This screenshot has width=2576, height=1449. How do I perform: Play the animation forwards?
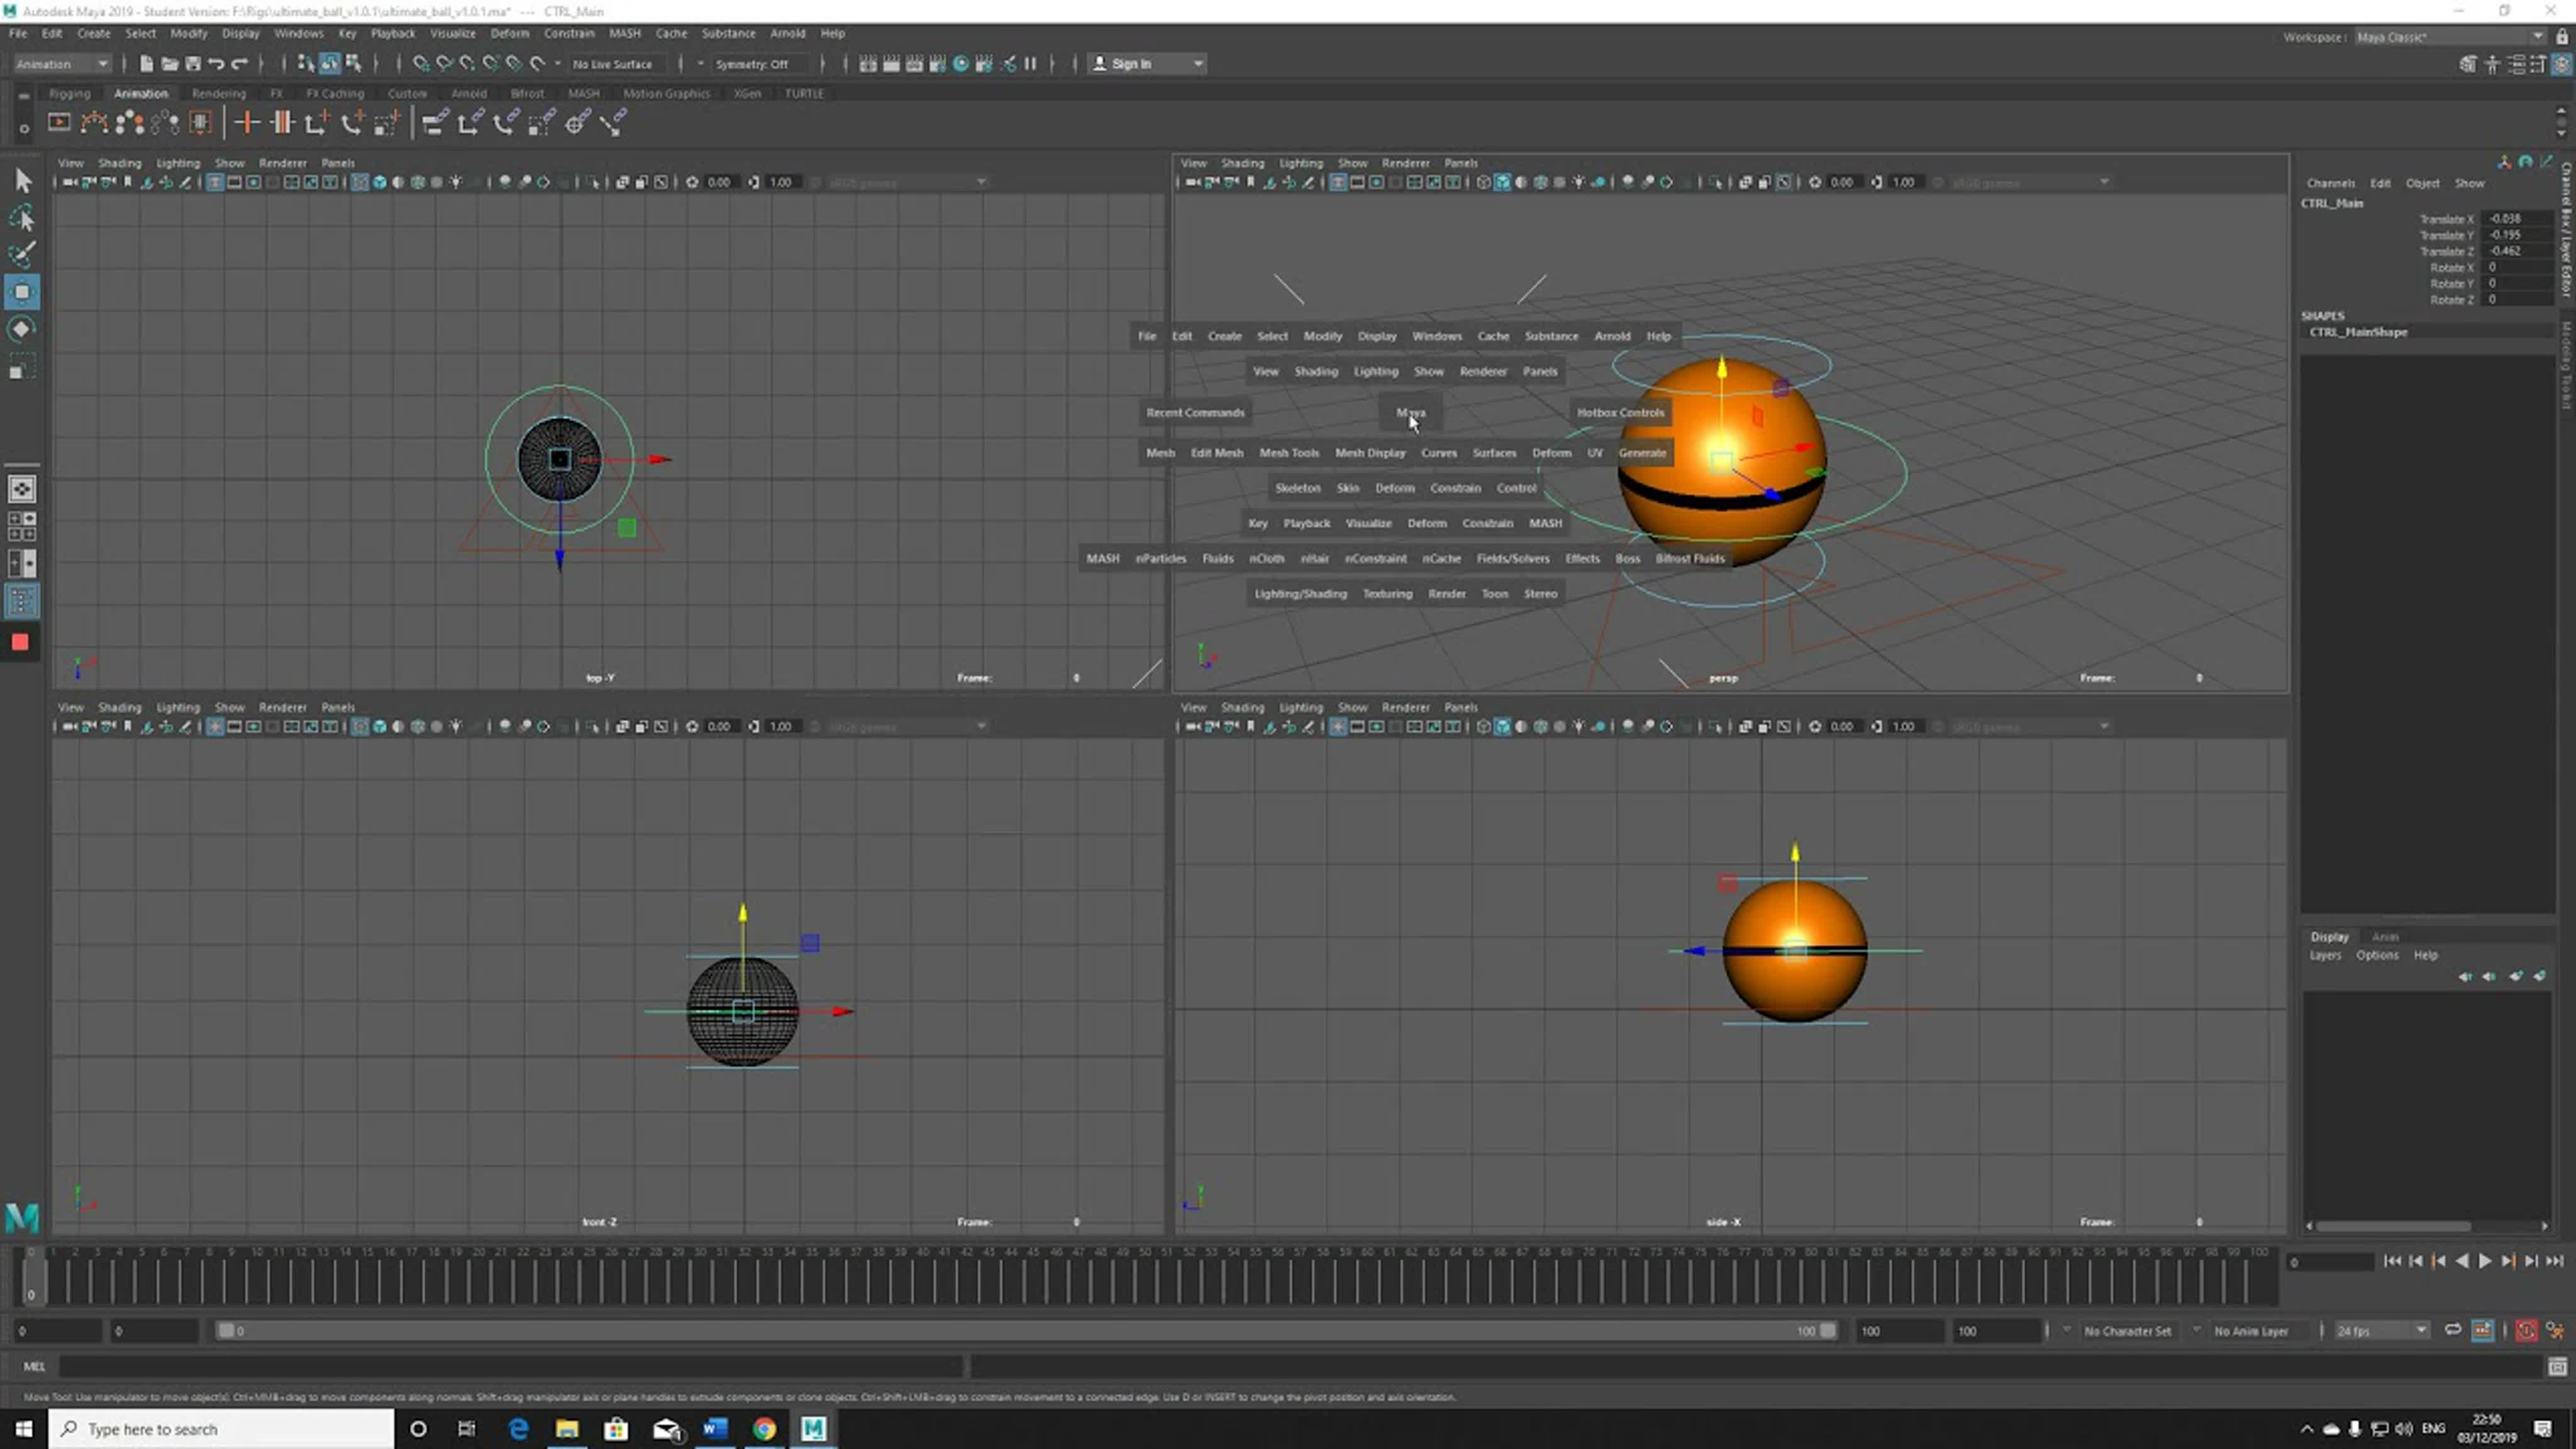coord(2485,1262)
